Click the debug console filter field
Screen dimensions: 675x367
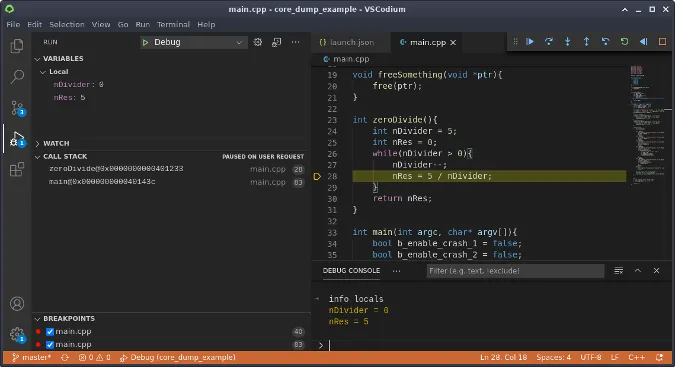click(x=515, y=271)
